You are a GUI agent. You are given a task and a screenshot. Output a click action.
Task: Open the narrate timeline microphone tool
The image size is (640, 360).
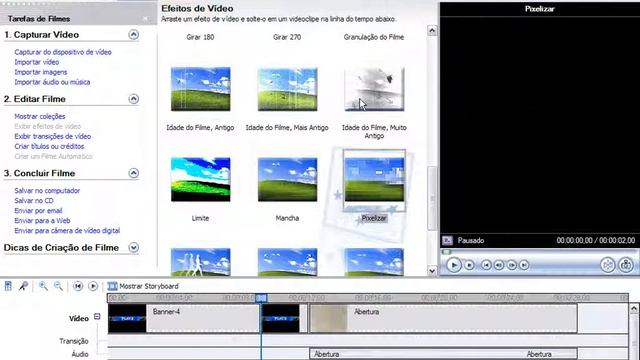(x=23, y=286)
